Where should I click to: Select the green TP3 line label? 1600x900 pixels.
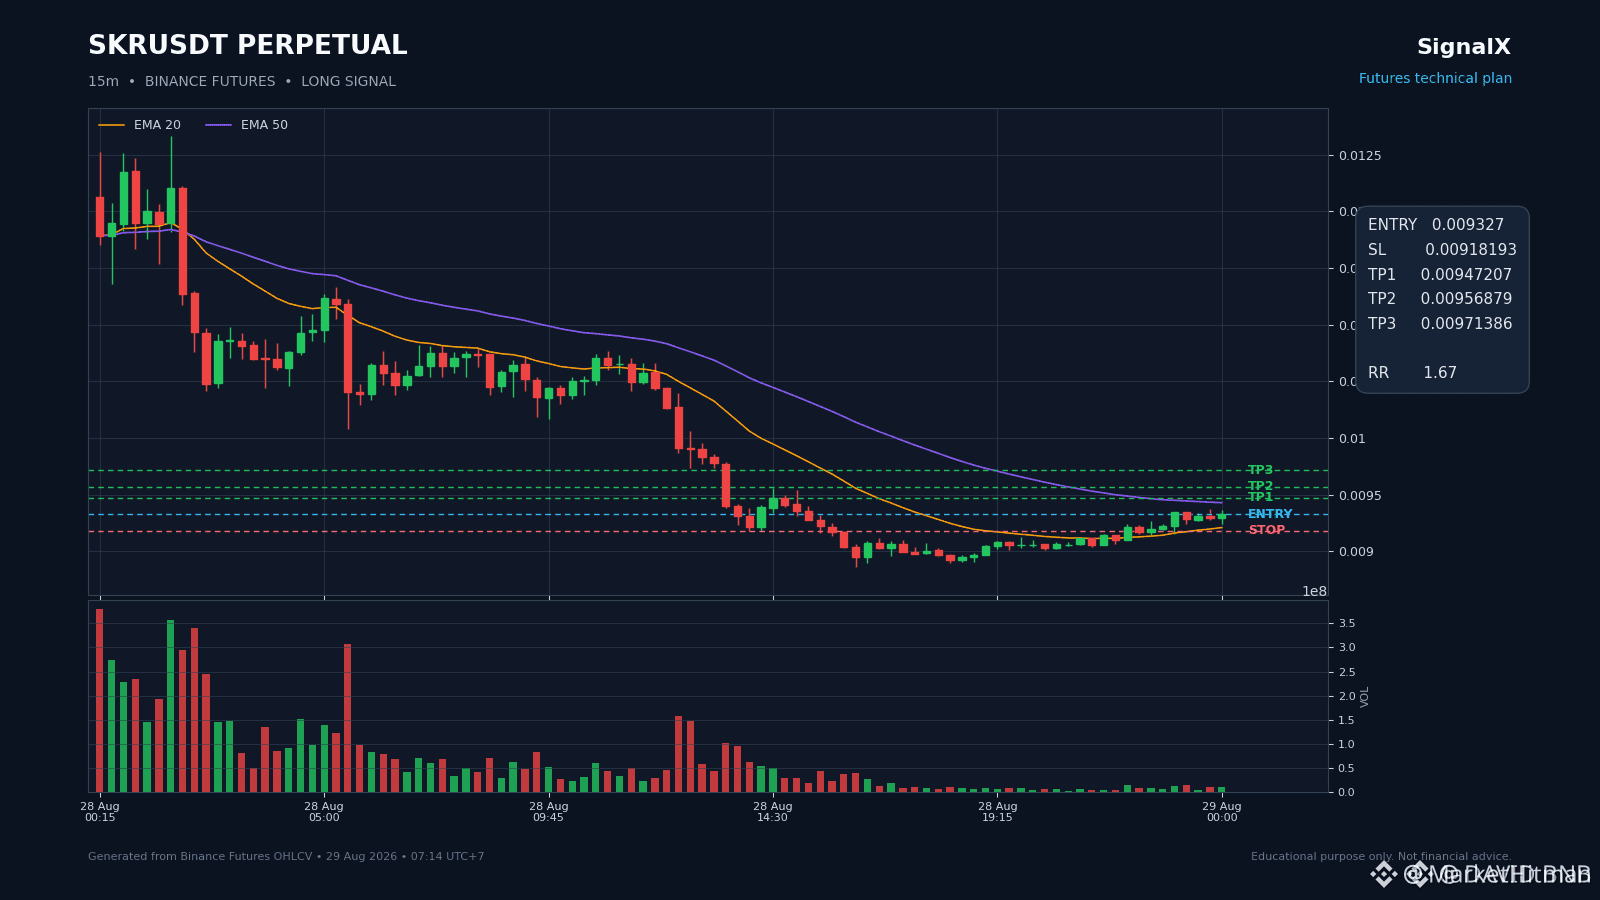[1260, 470]
